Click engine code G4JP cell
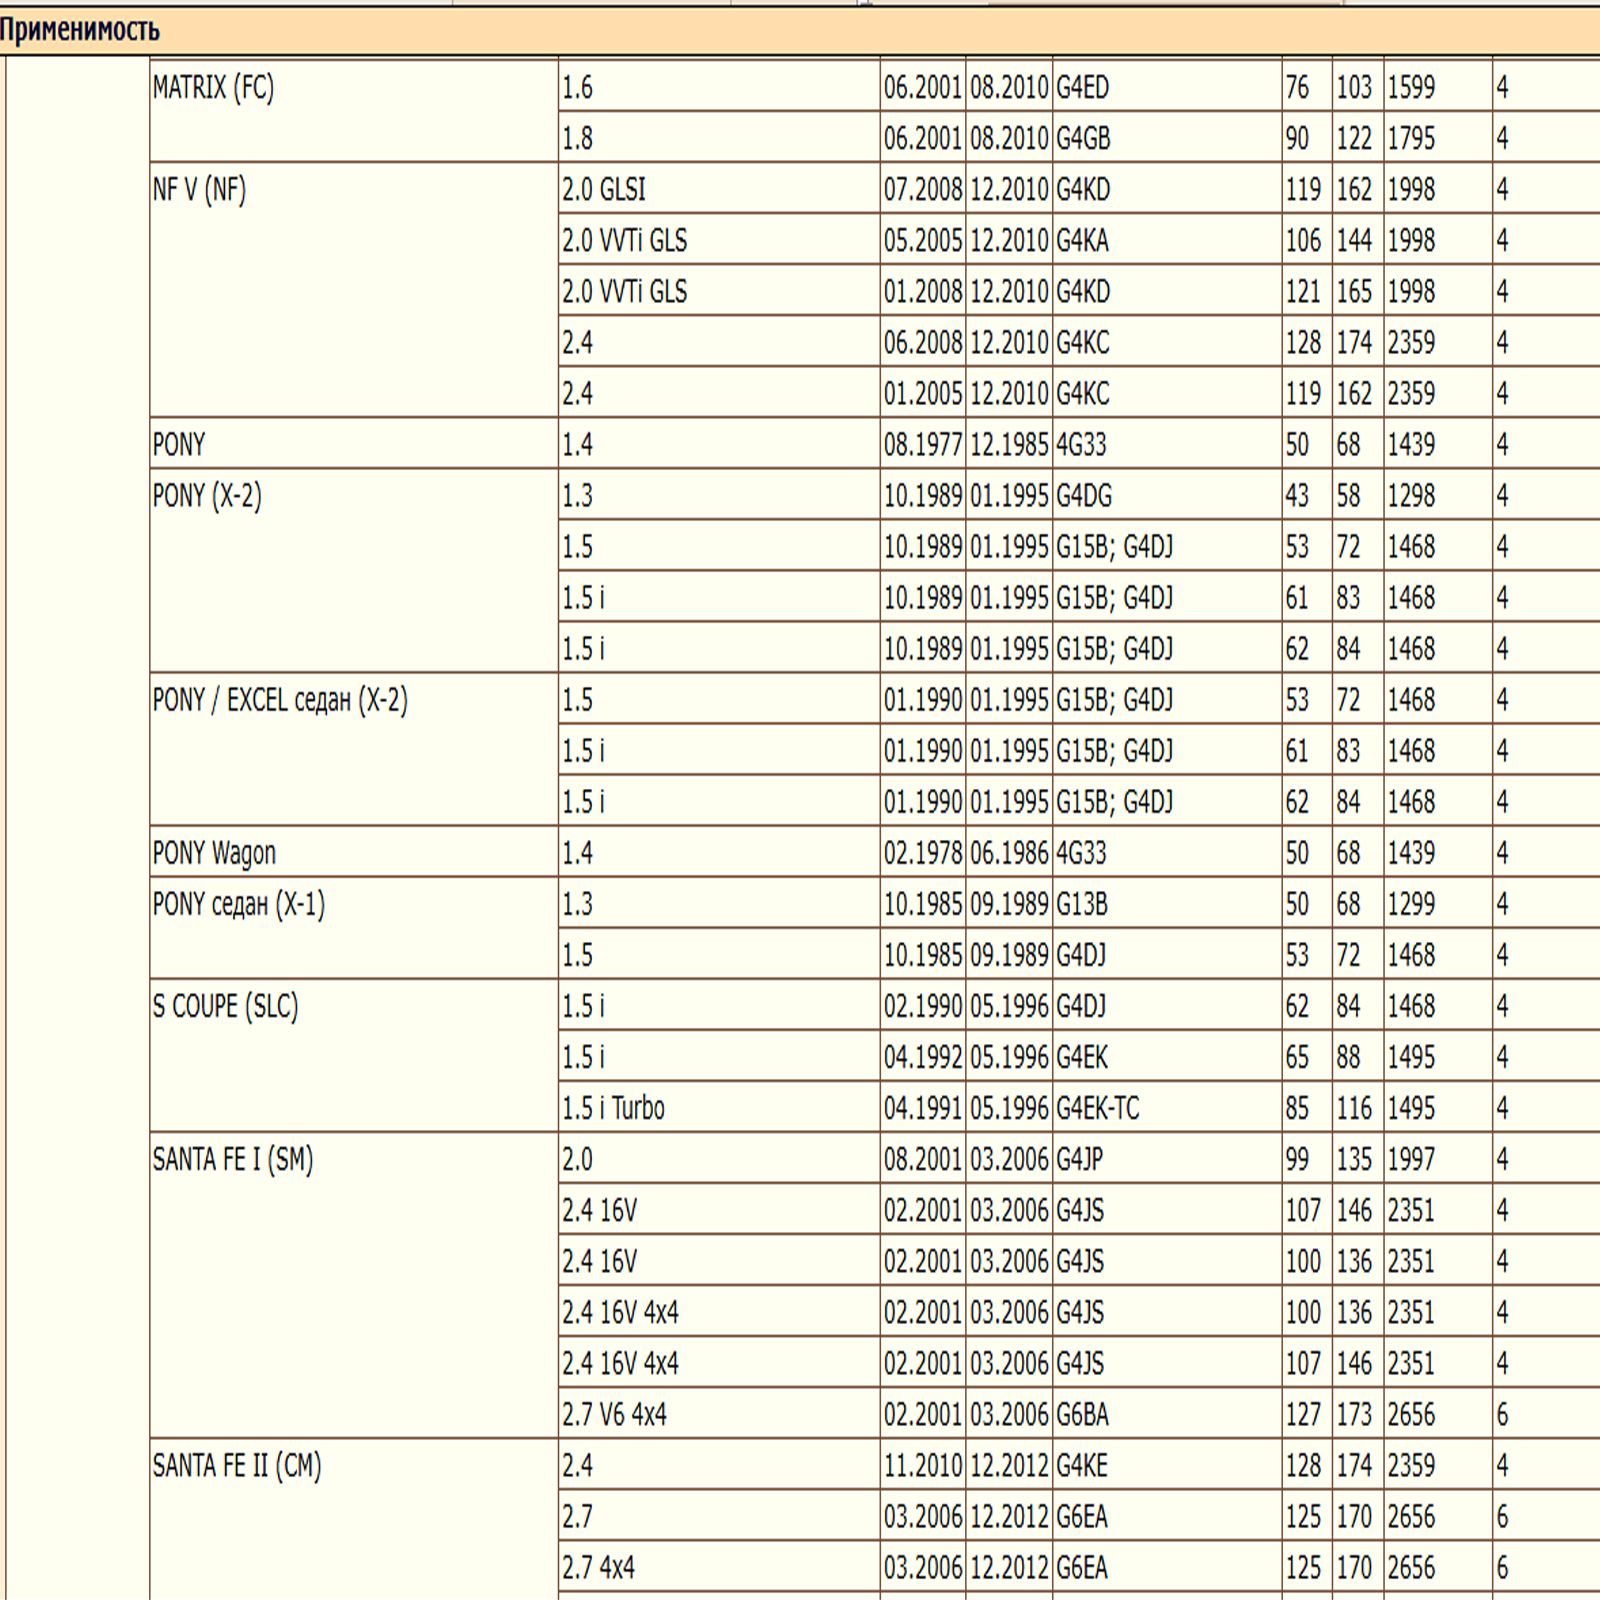The width and height of the screenshot is (1600, 1600). [x=1079, y=1159]
